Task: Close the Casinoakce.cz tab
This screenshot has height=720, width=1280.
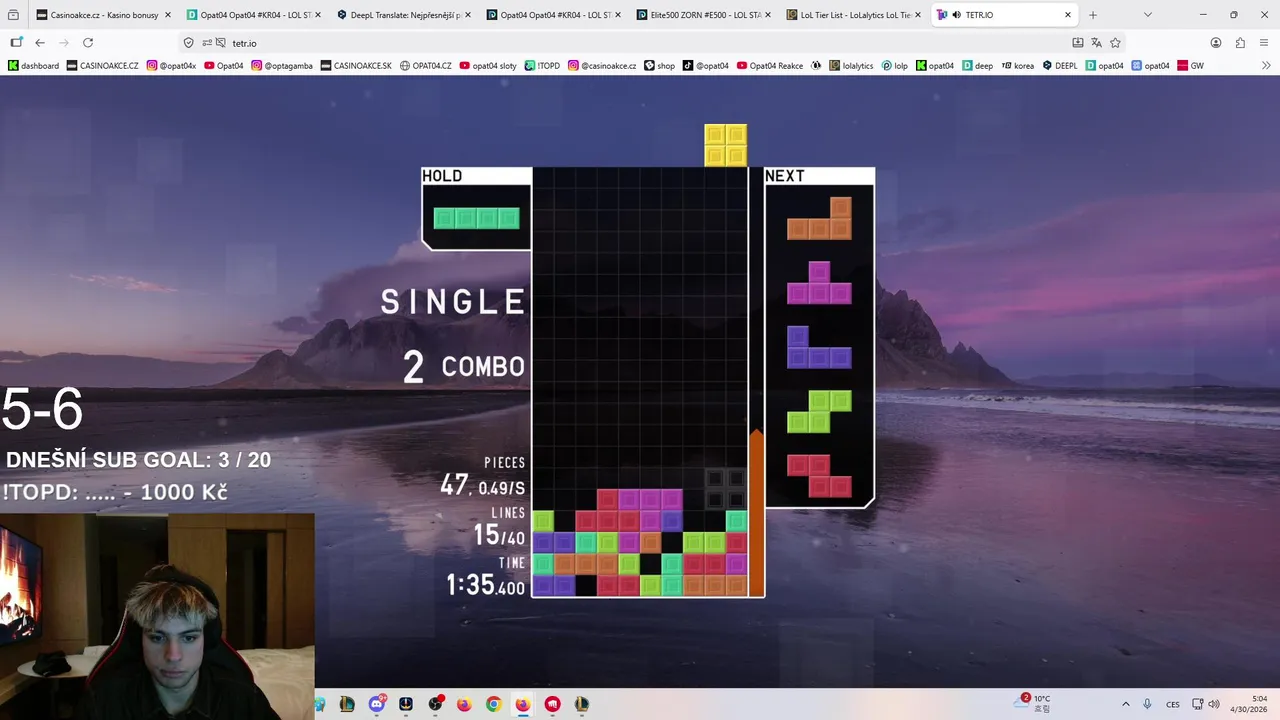Action: coord(167,15)
